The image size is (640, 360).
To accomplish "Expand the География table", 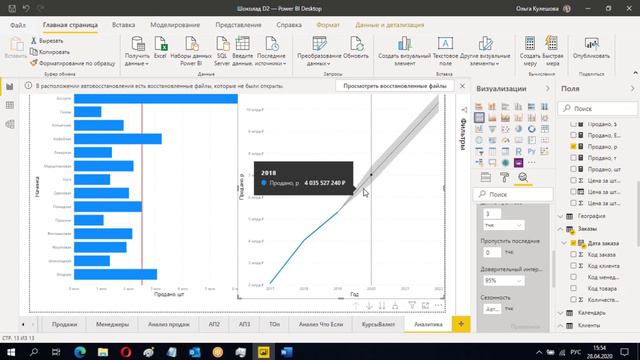I will pyautogui.click(x=560, y=216).
